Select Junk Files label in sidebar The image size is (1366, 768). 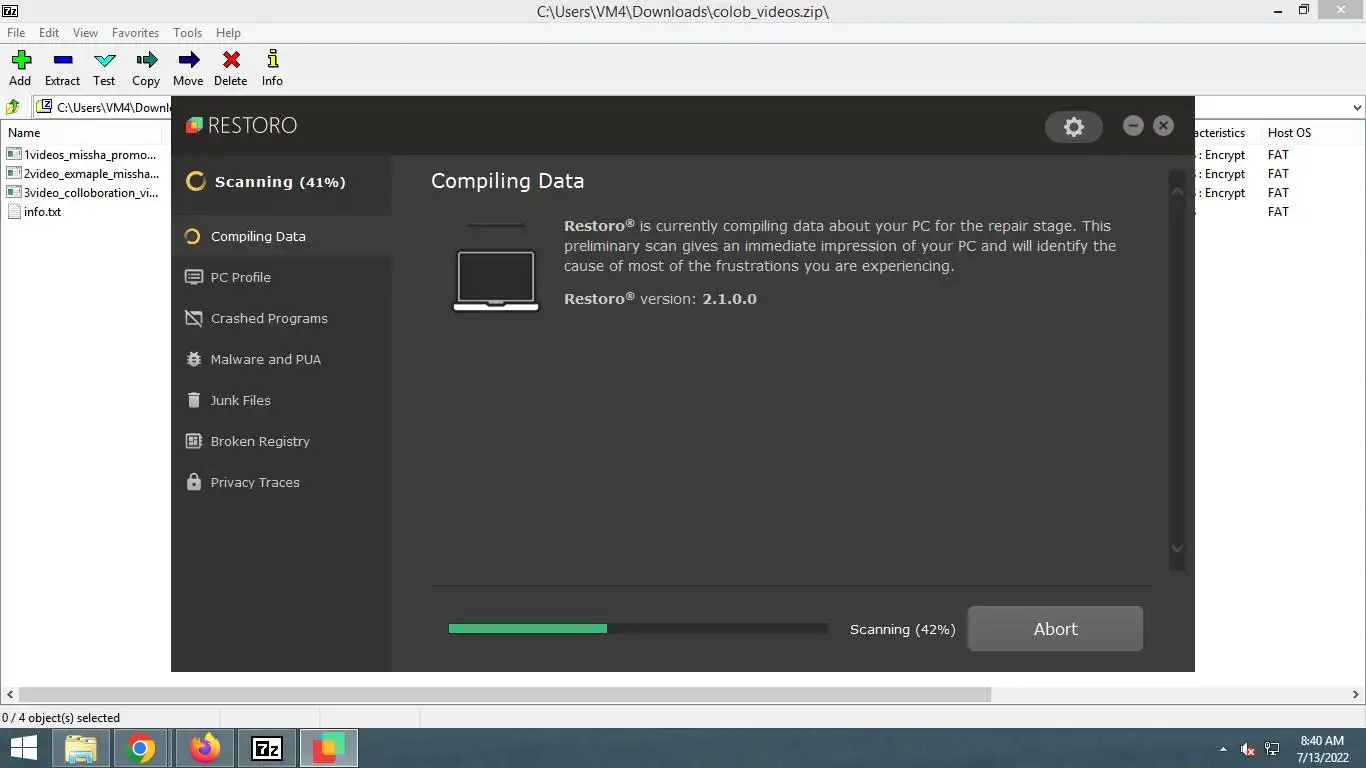(x=240, y=400)
